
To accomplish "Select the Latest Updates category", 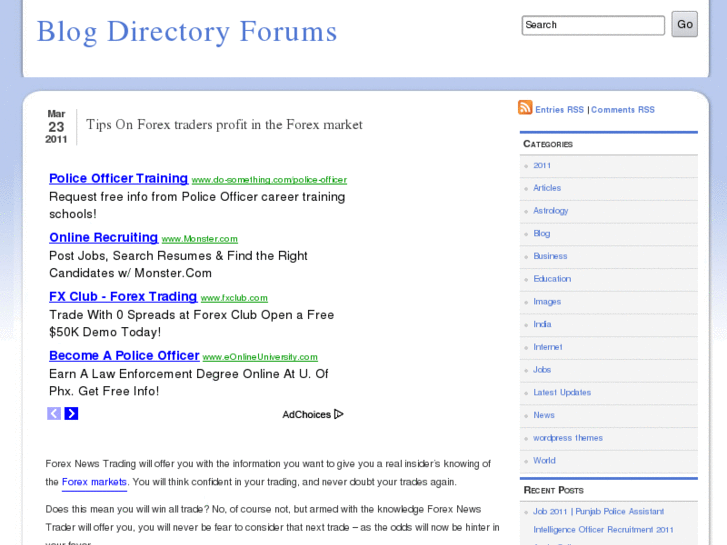I will click(562, 392).
